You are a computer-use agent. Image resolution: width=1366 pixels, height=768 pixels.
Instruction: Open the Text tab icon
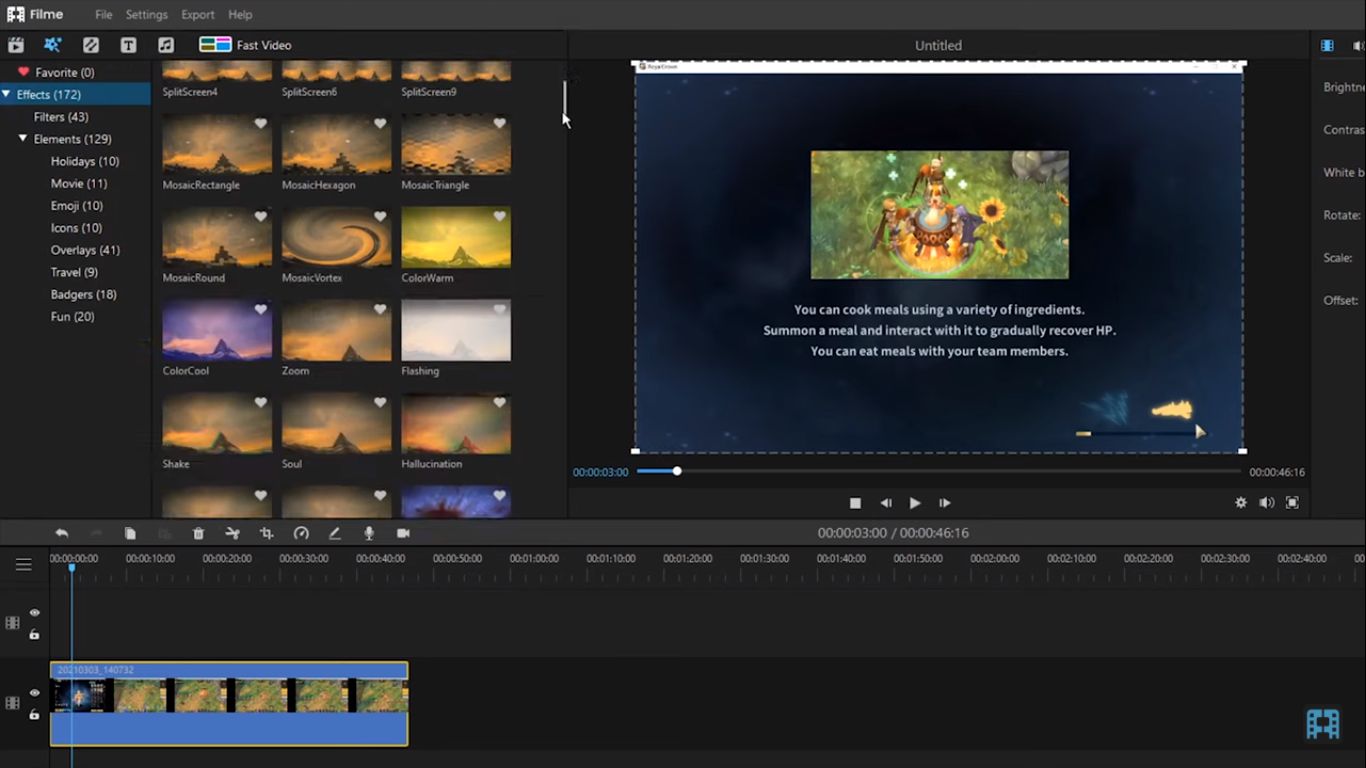pyautogui.click(x=128, y=45)
